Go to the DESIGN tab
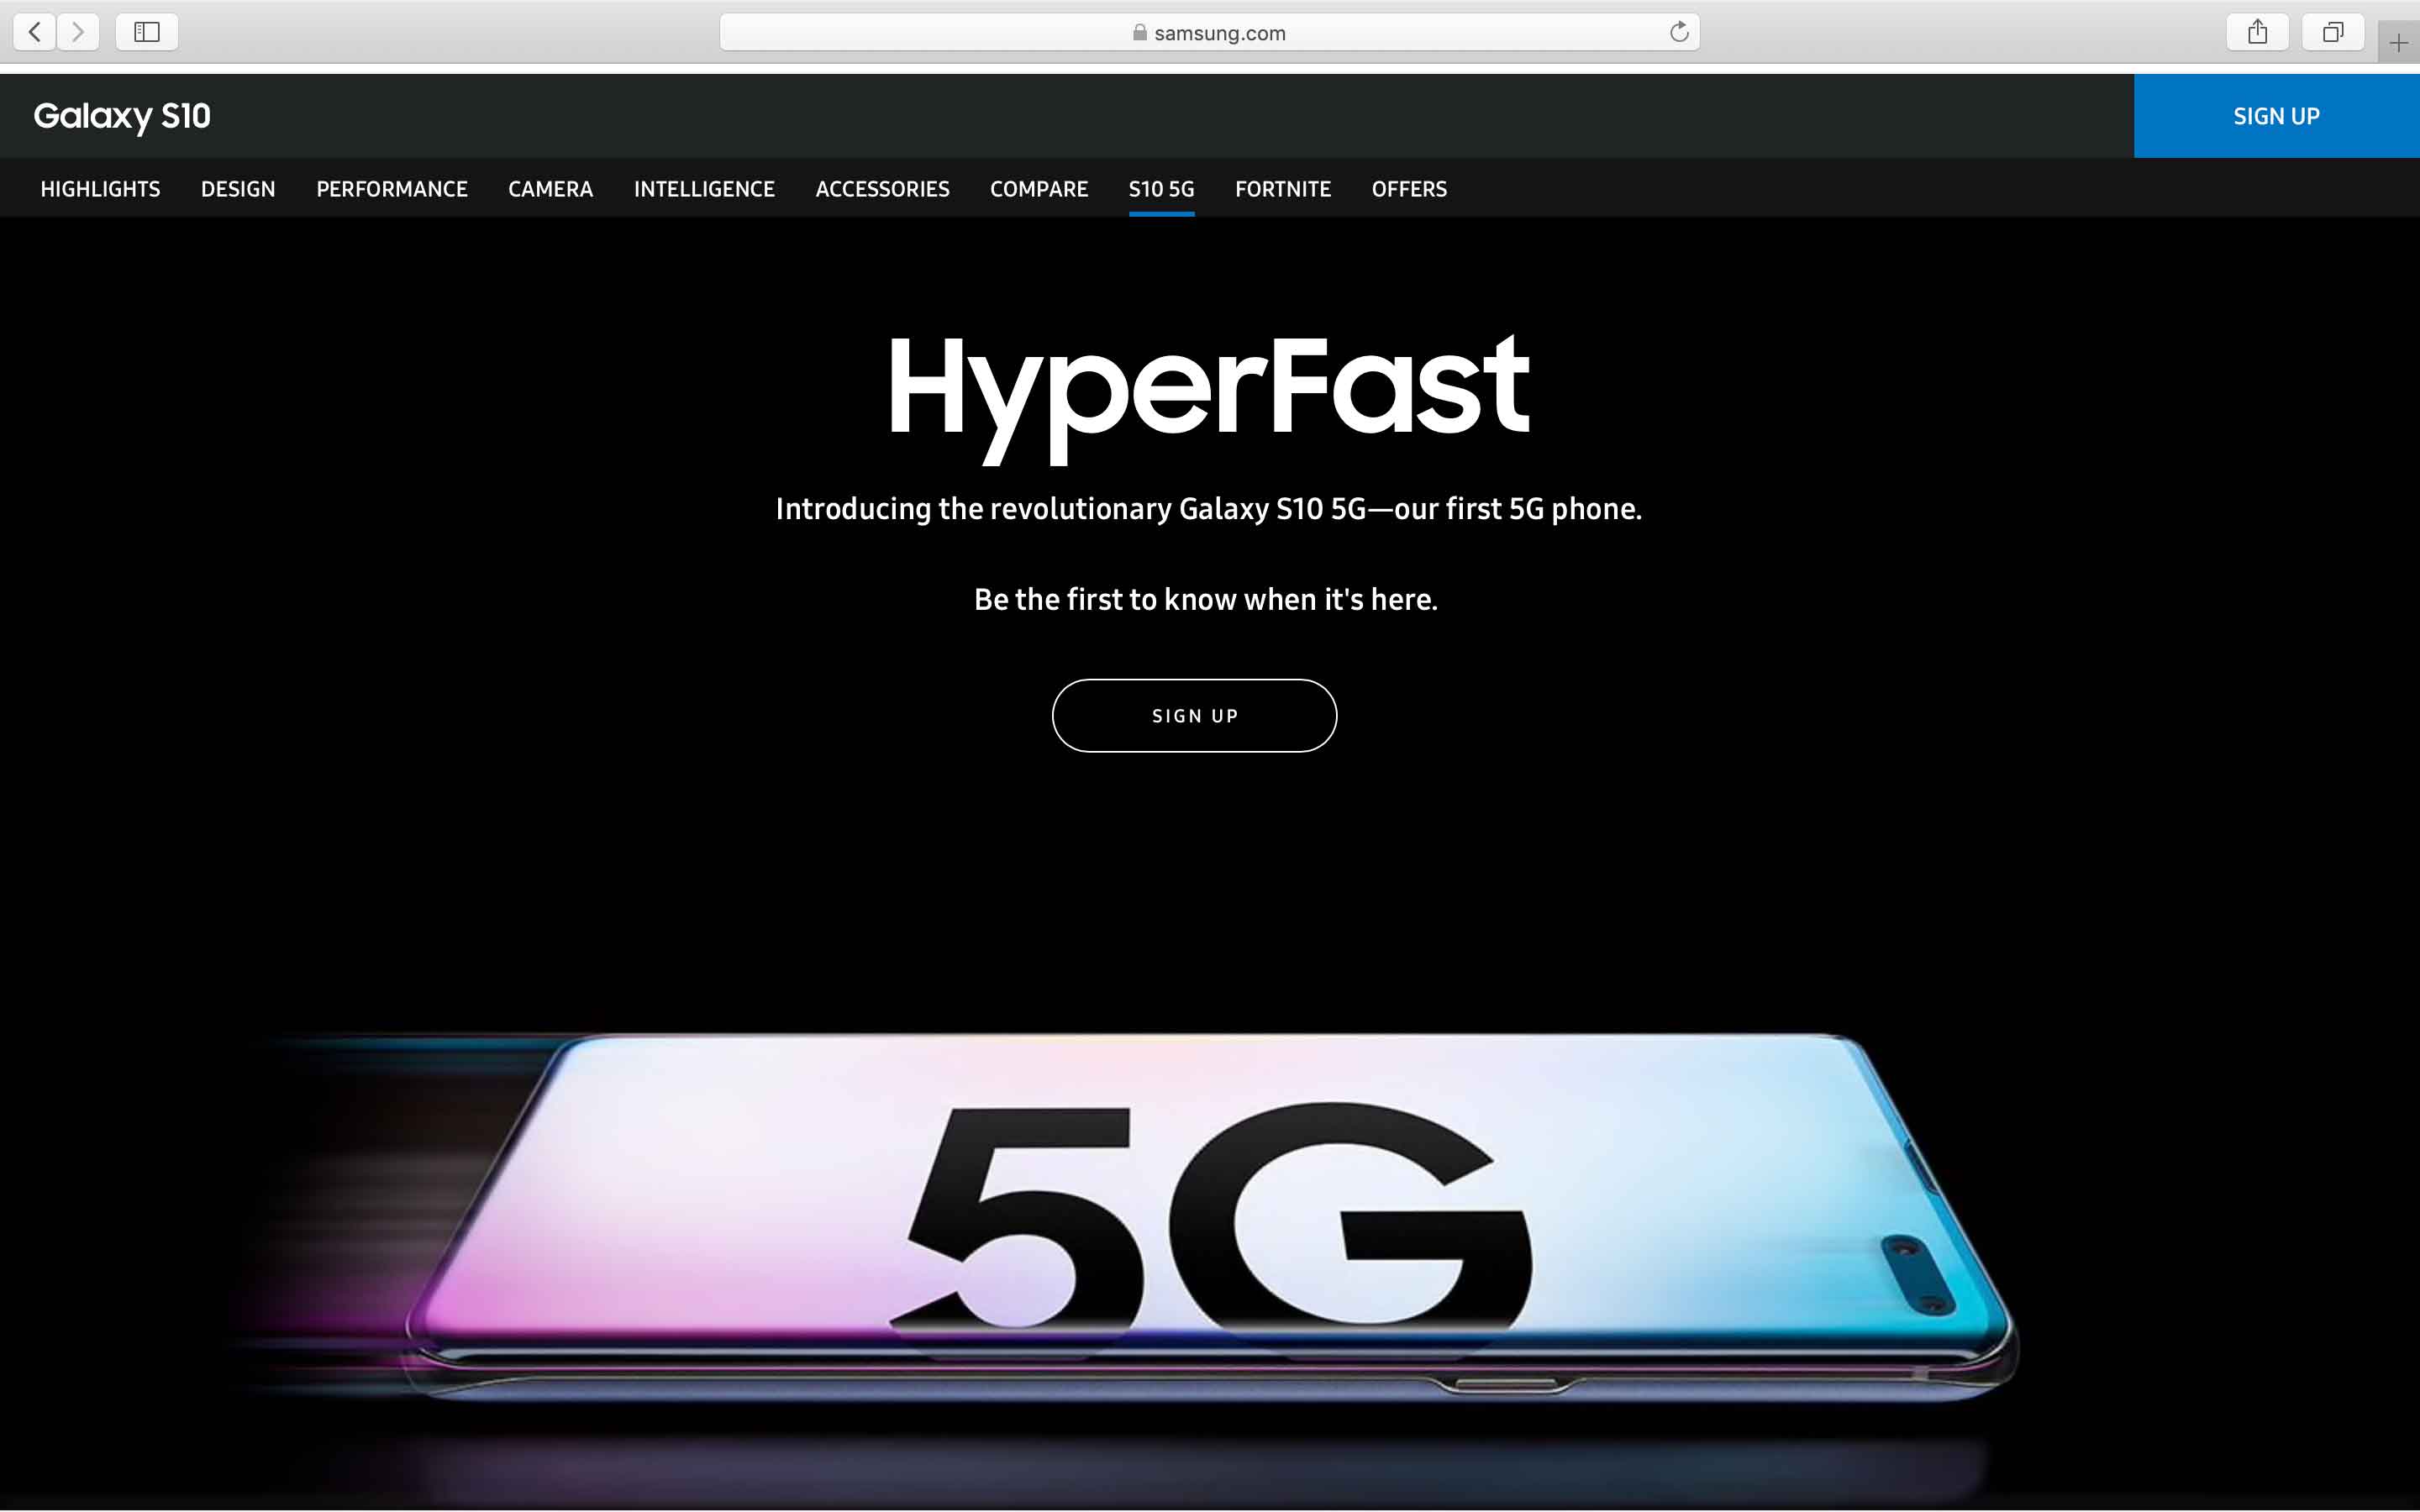 [x=238, y=189]
